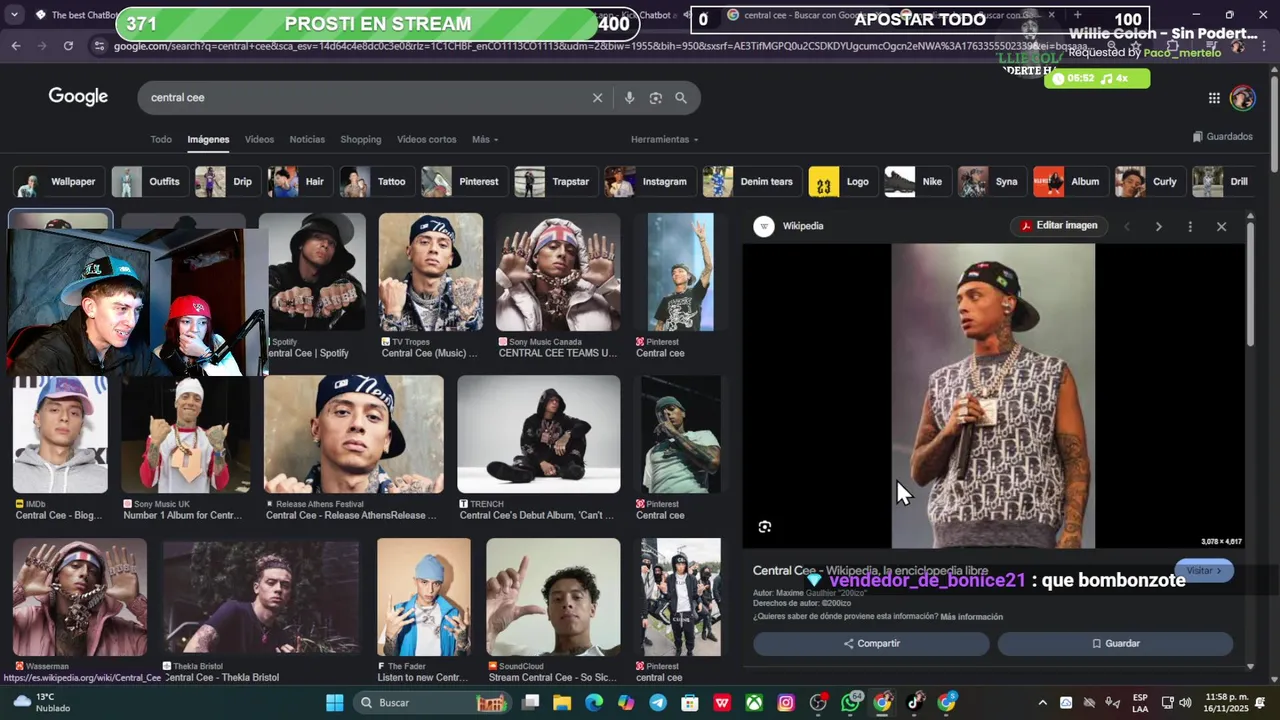Image resolution: width=1280 pixels, height=720 pixels.
Task: Reload the page in the browser
Action: 68,46
